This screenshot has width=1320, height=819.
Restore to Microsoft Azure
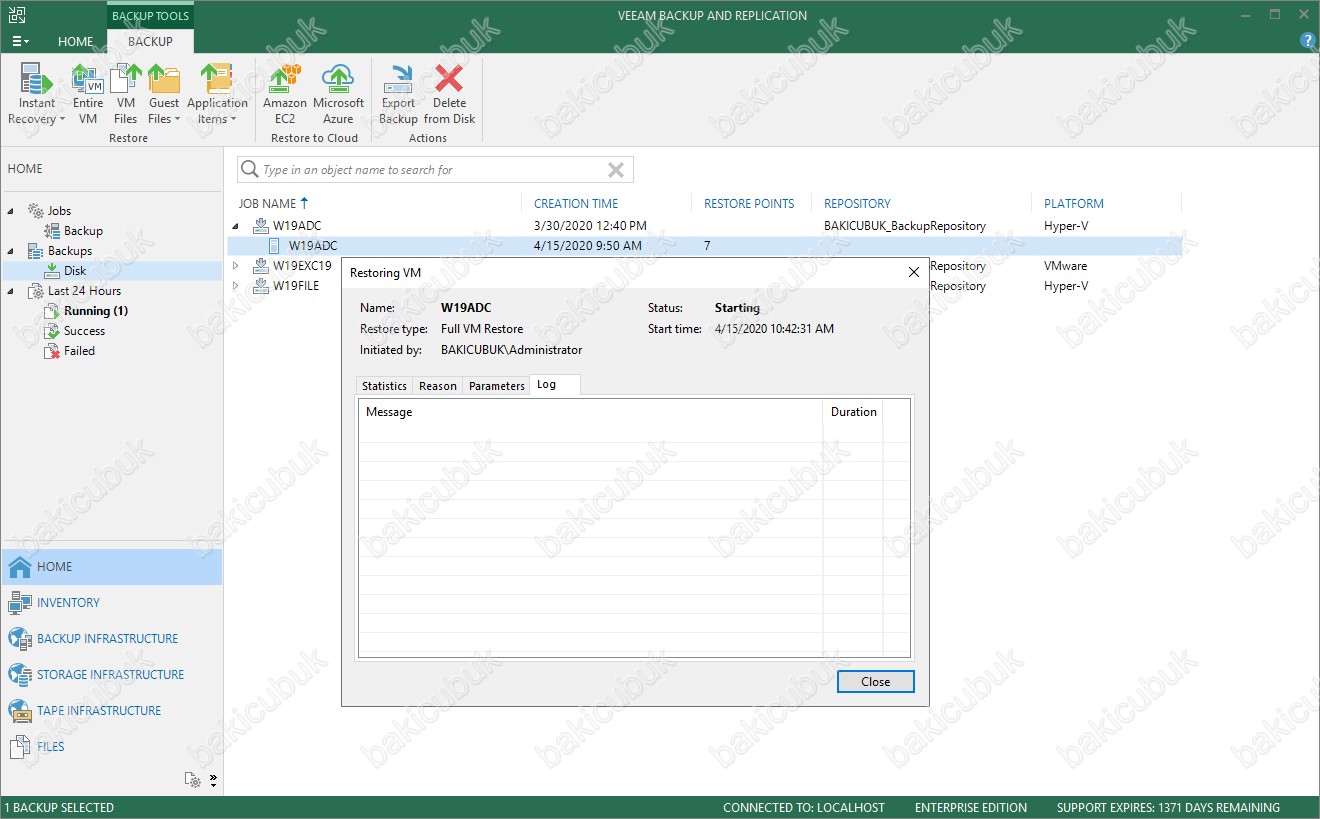coord(339,95)
